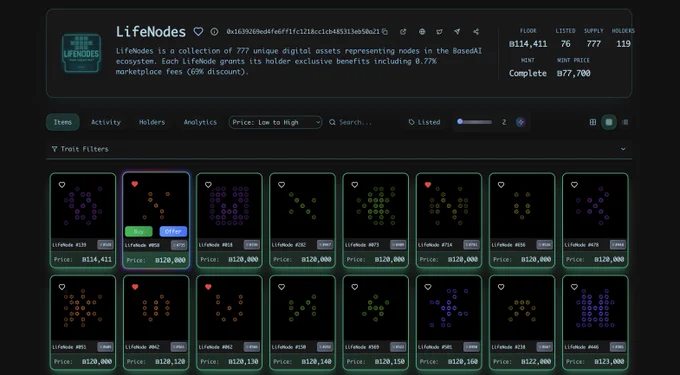Favorite LifeNode #656 with heart

coord(501,185)
